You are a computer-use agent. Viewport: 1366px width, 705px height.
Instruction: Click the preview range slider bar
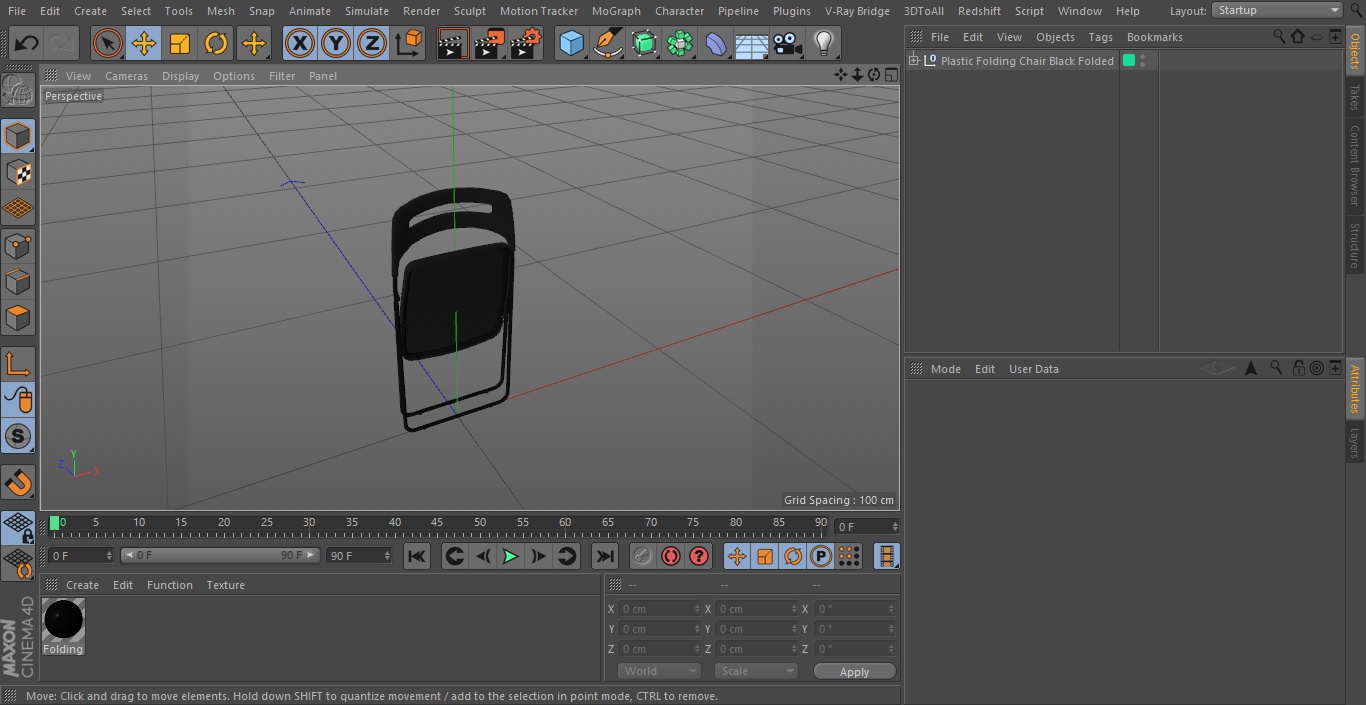(220, 555)
